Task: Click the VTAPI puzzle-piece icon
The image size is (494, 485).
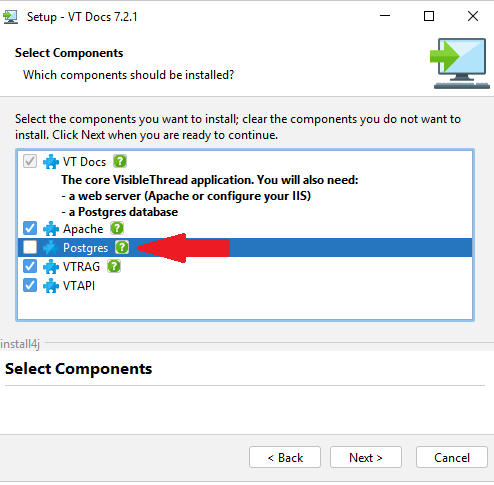Action: [x=51, y=286]
